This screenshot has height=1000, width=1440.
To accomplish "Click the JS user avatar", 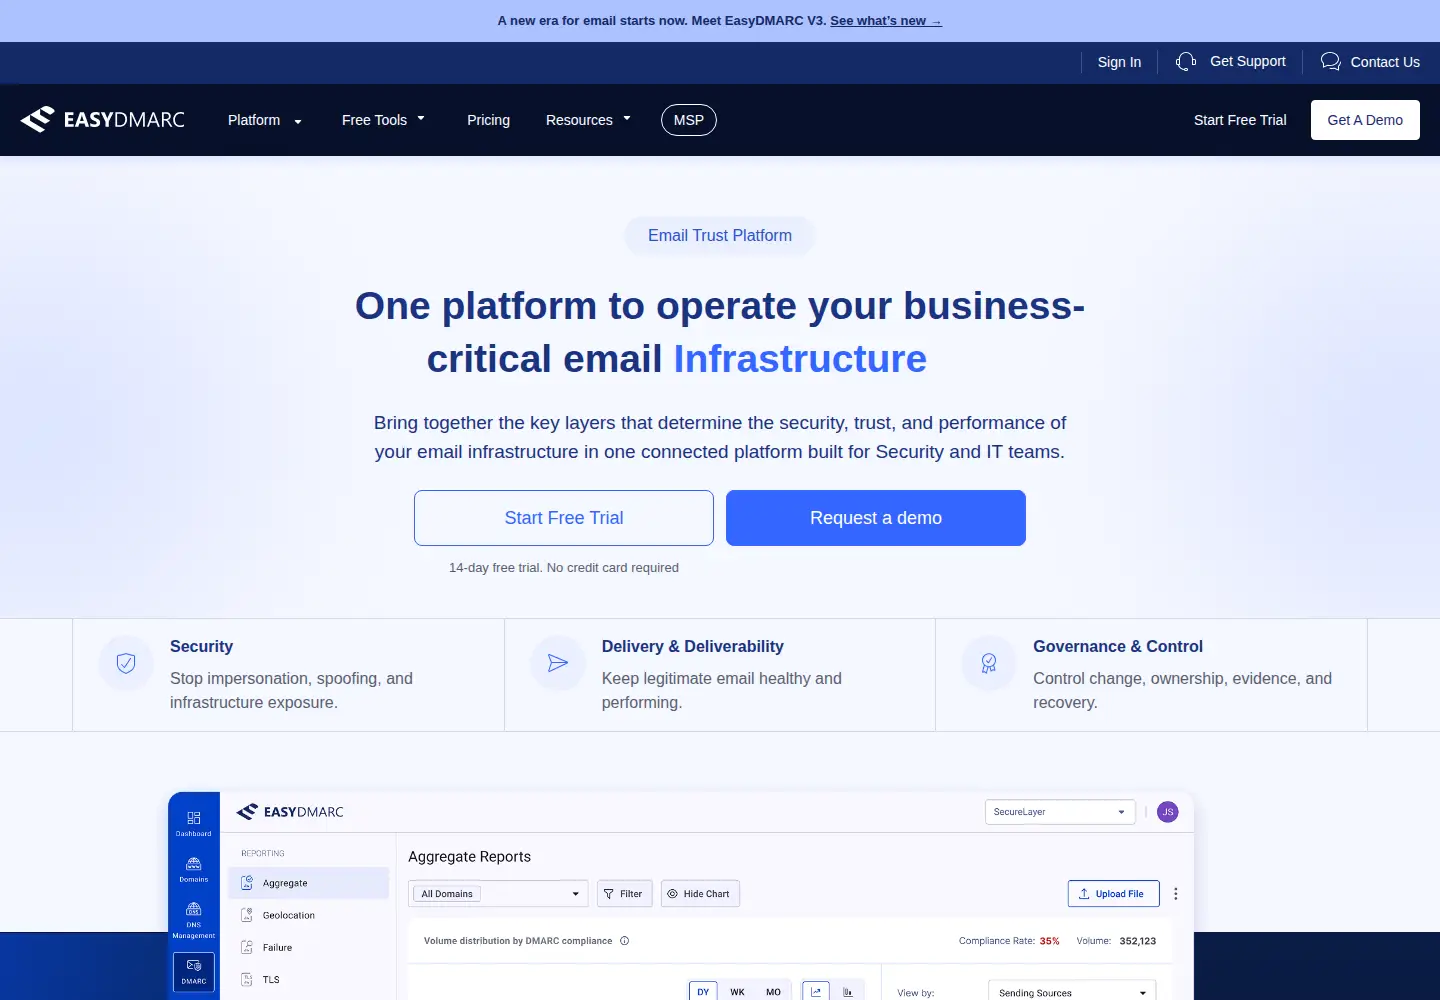I will click(1168, 812).
